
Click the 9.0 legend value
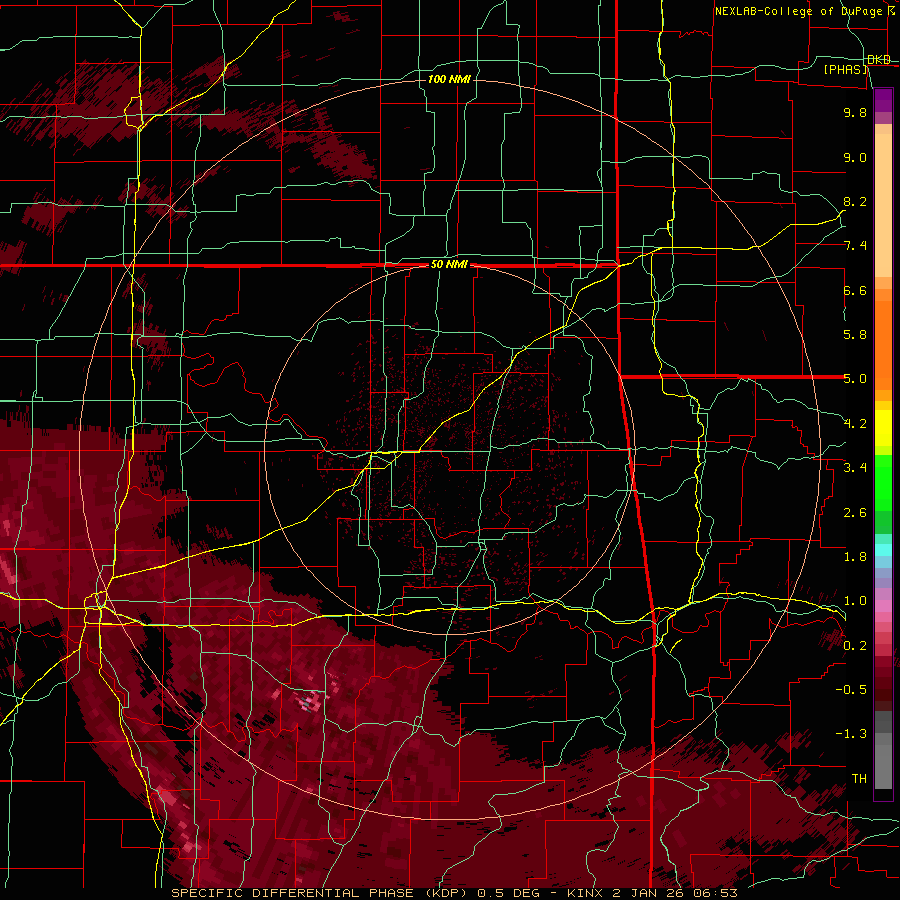pos(855,157)
